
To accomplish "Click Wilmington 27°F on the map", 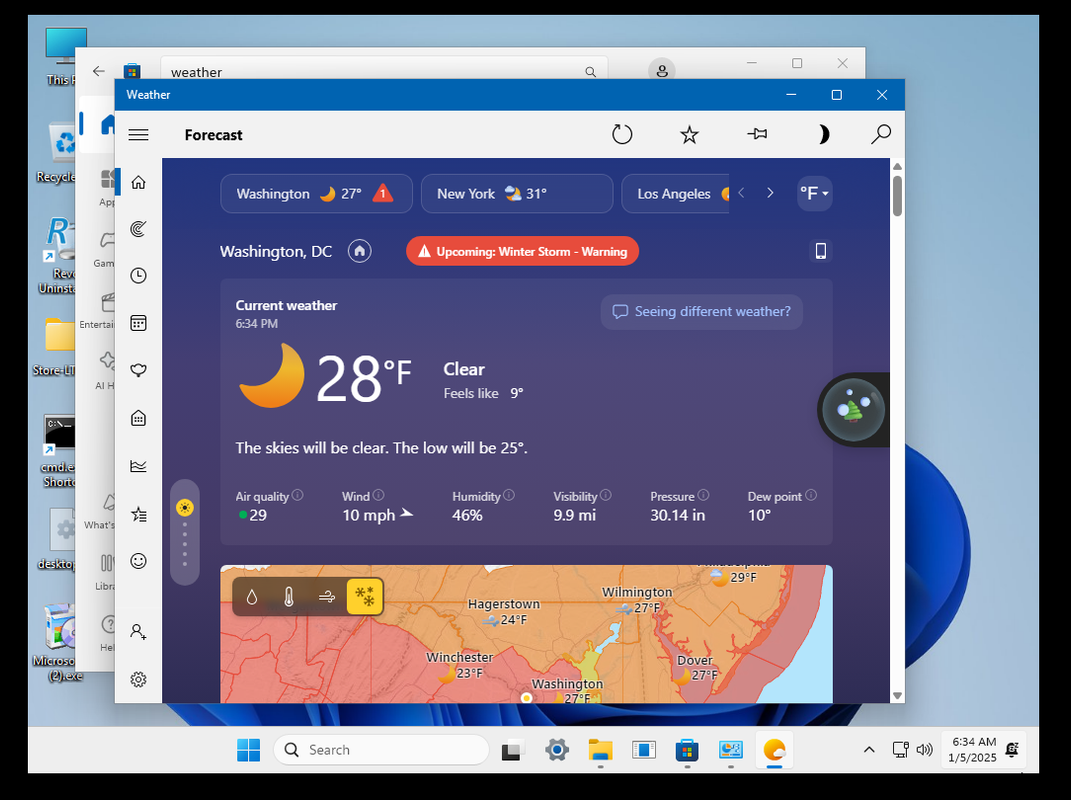I will [637, 600].
